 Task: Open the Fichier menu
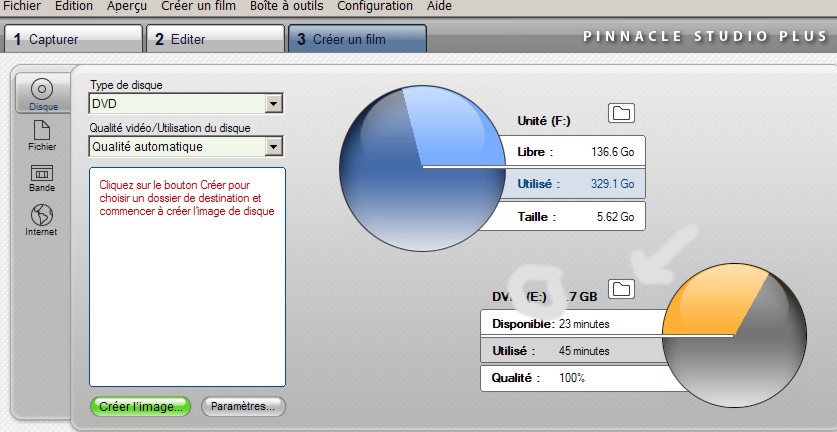[21, 6]
